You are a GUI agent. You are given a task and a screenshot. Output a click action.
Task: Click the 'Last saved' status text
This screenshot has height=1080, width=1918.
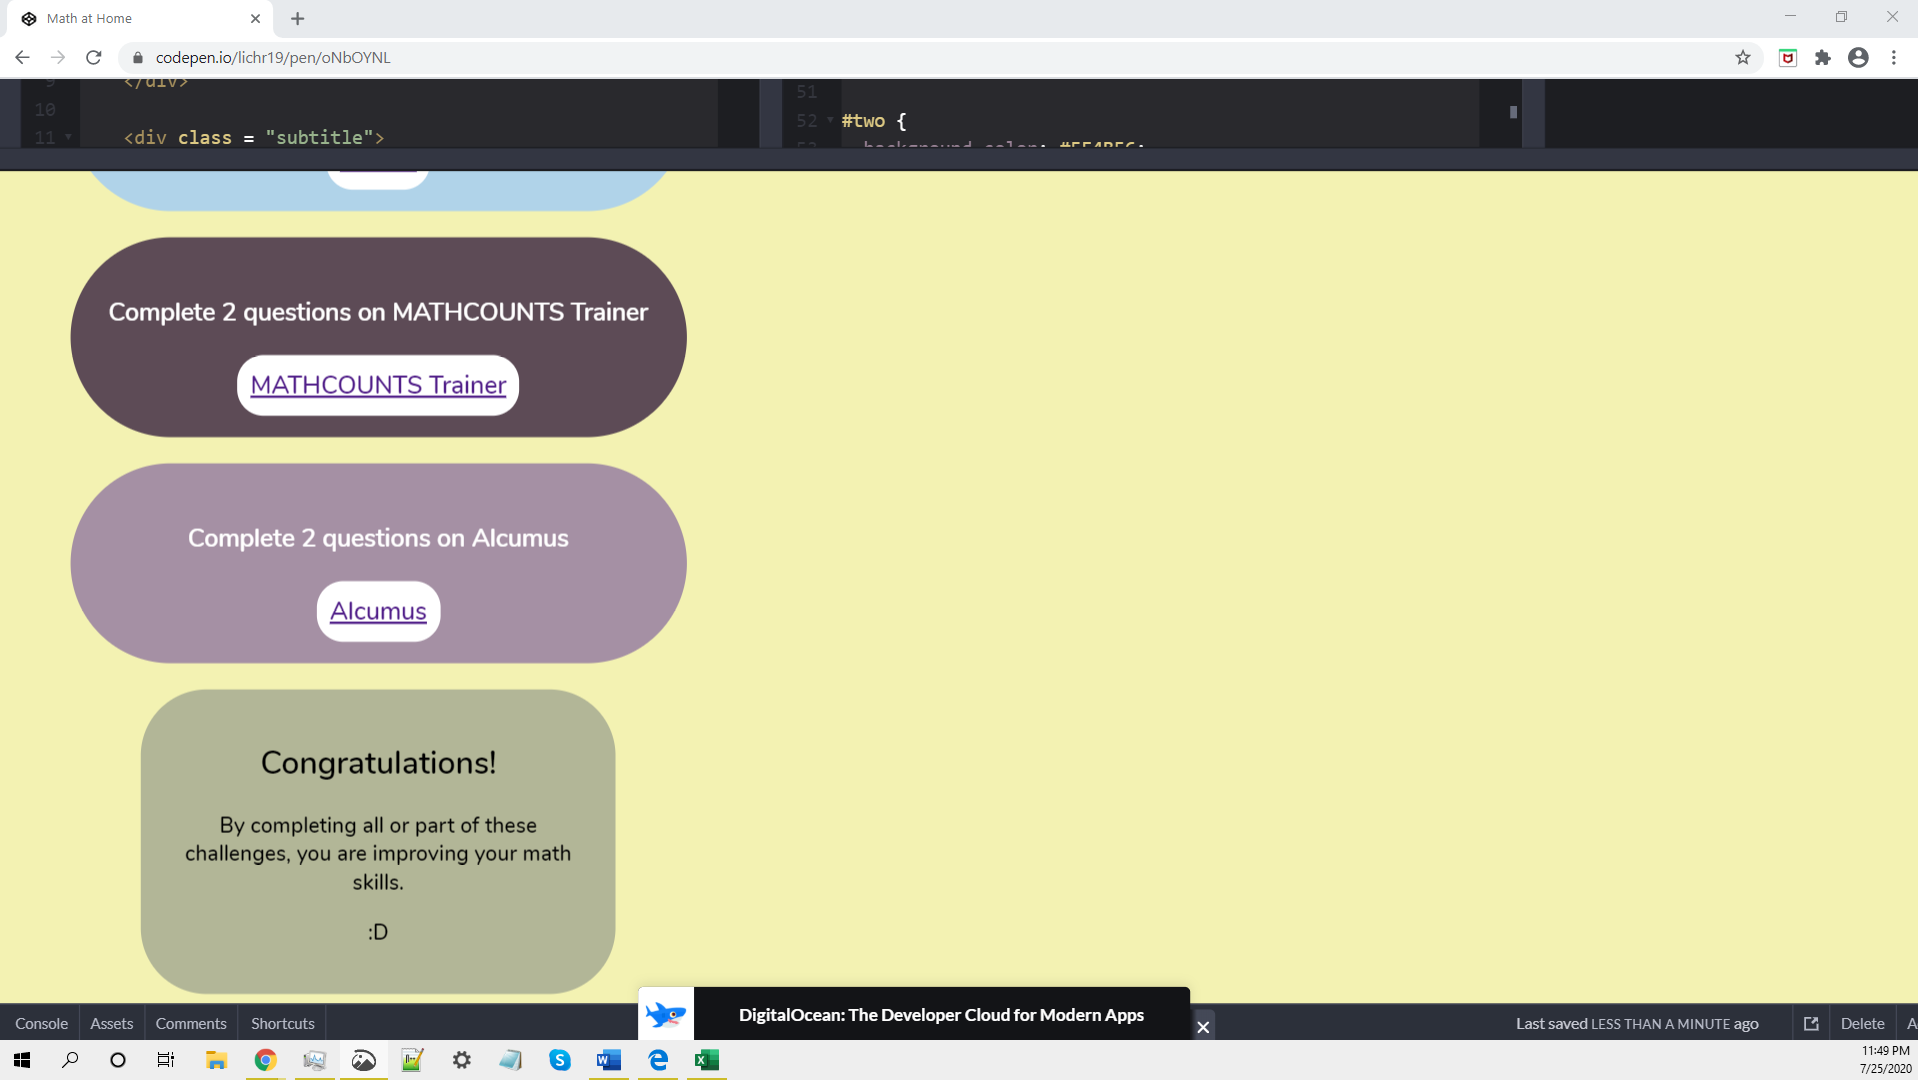point(1637,1023)
